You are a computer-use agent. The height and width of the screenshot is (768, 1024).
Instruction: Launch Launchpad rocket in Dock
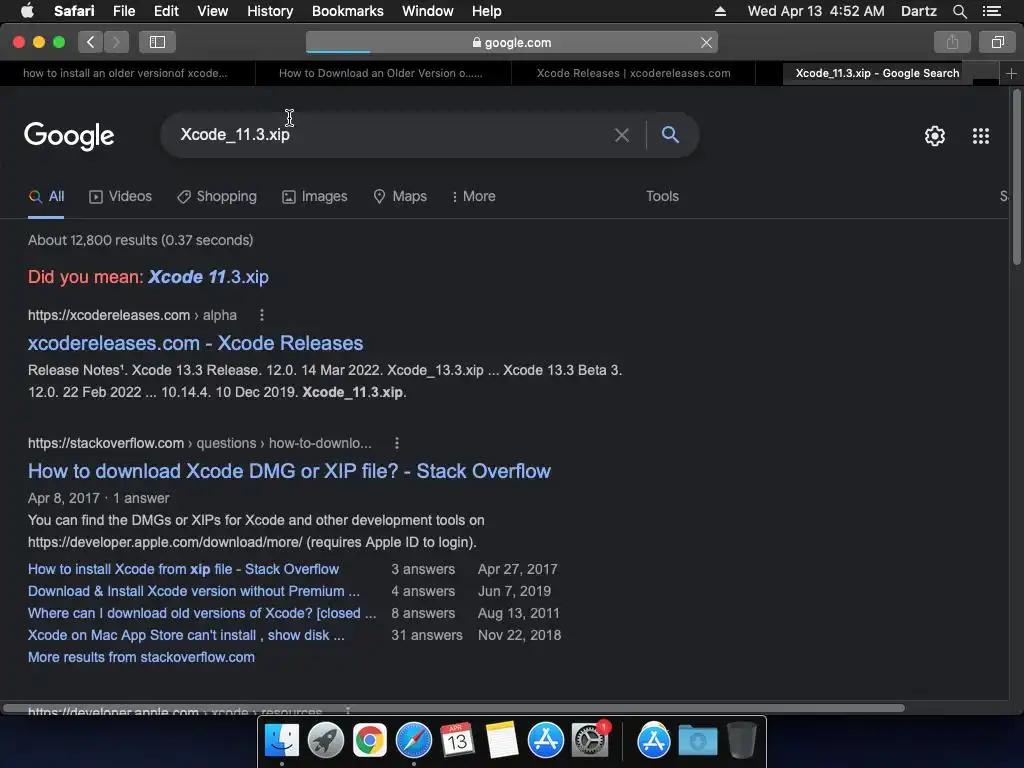tap(325, 741)
